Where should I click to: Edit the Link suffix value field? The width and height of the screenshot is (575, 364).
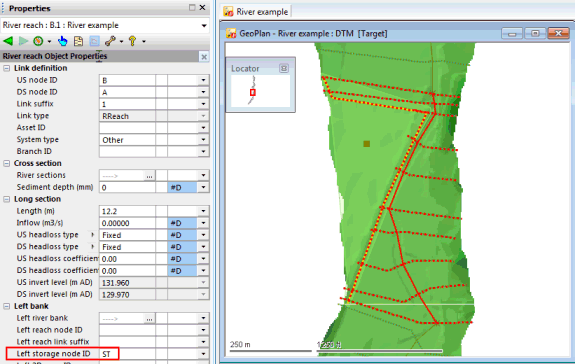127,104
